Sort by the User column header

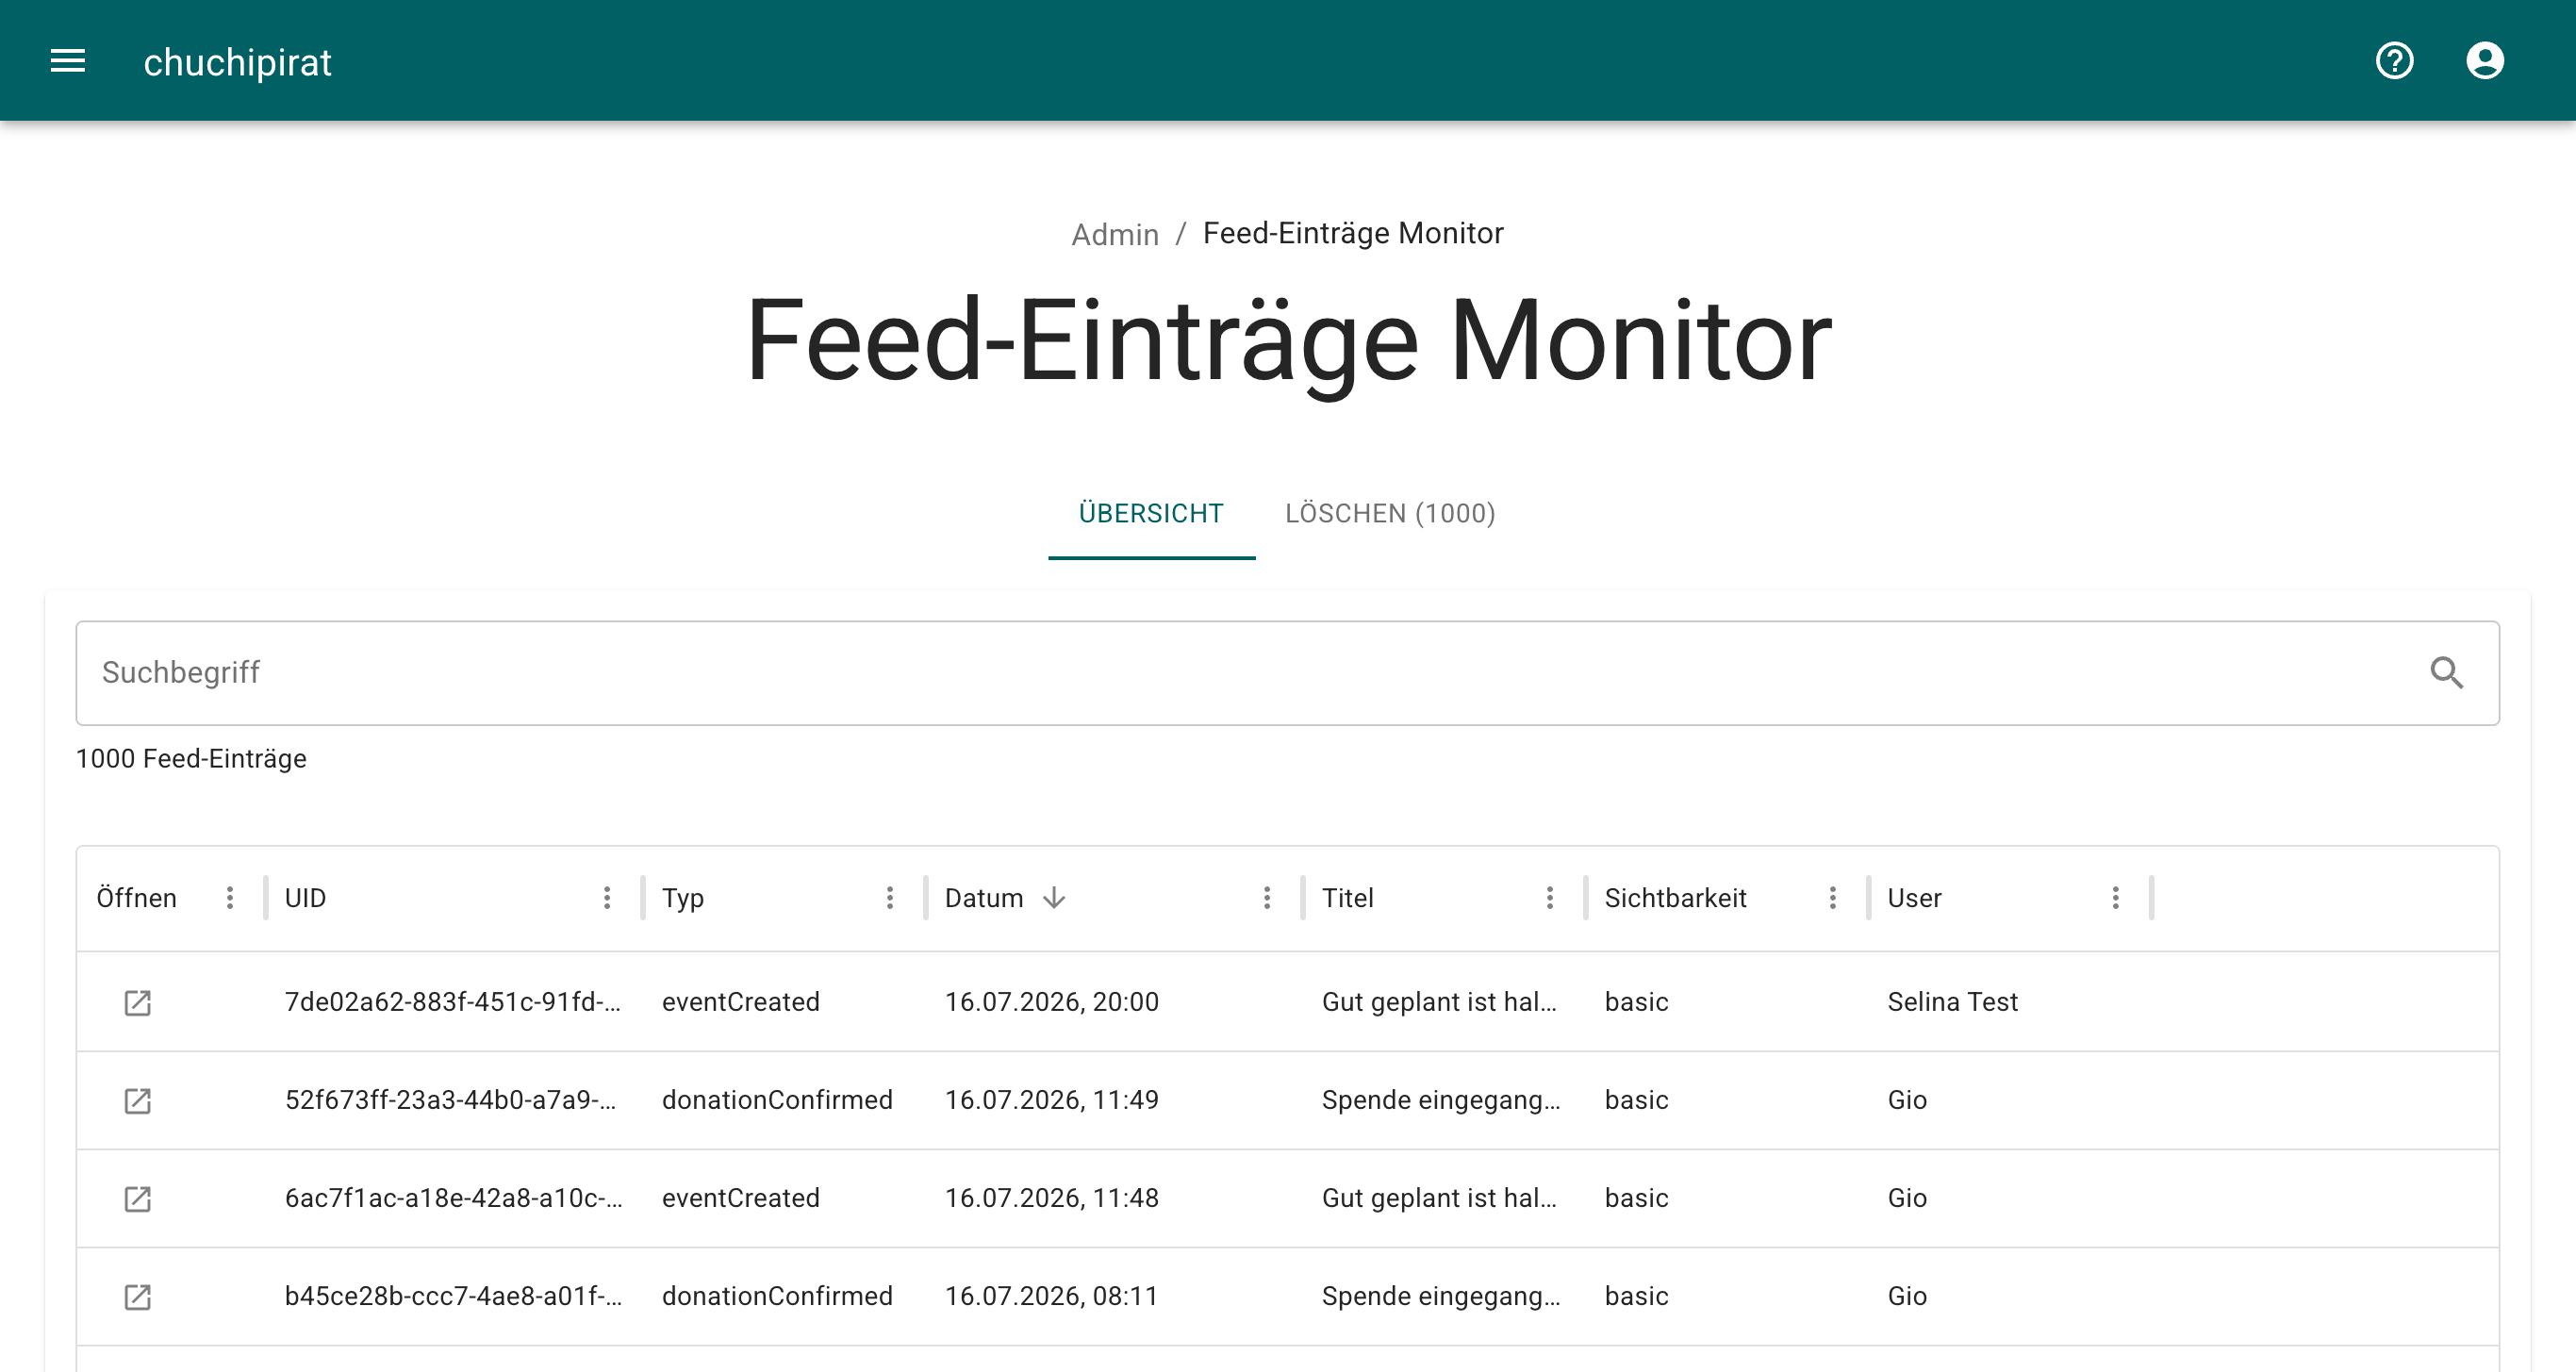1915,898
